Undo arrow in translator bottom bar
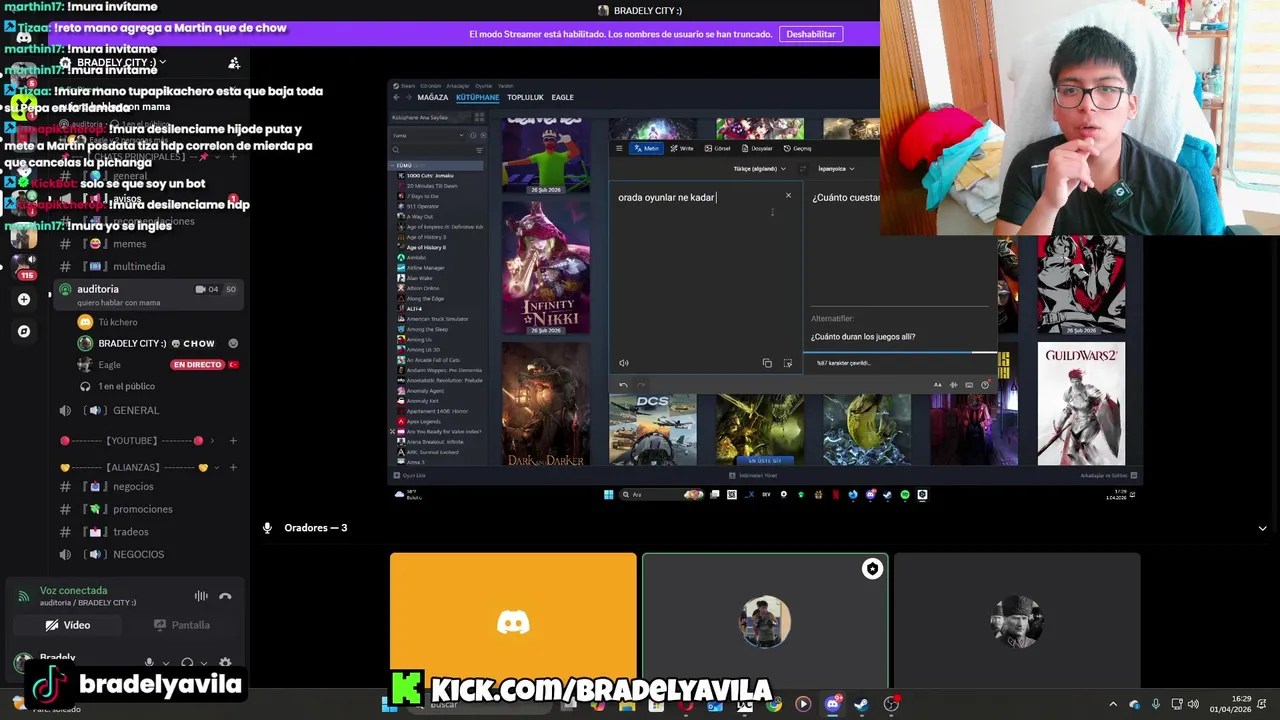This screenshot has width=1280, height=720. point(623,385)
